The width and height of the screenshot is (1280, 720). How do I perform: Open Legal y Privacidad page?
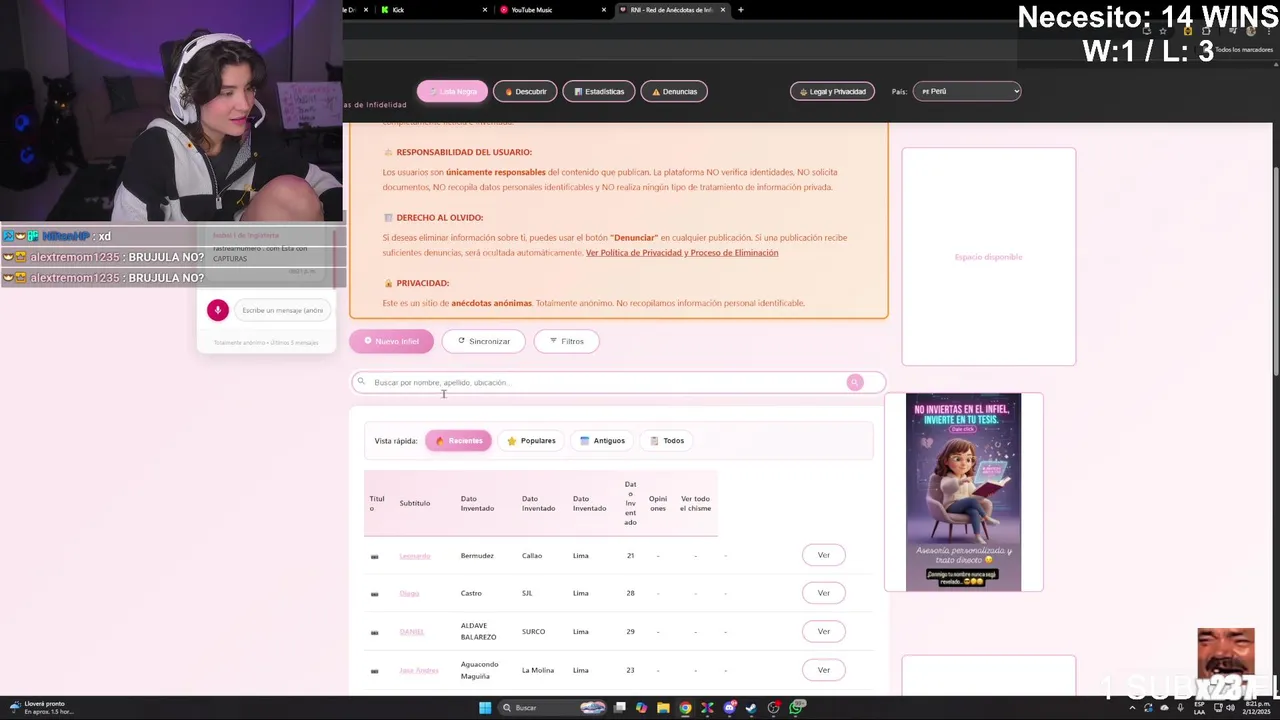point(832,91)
